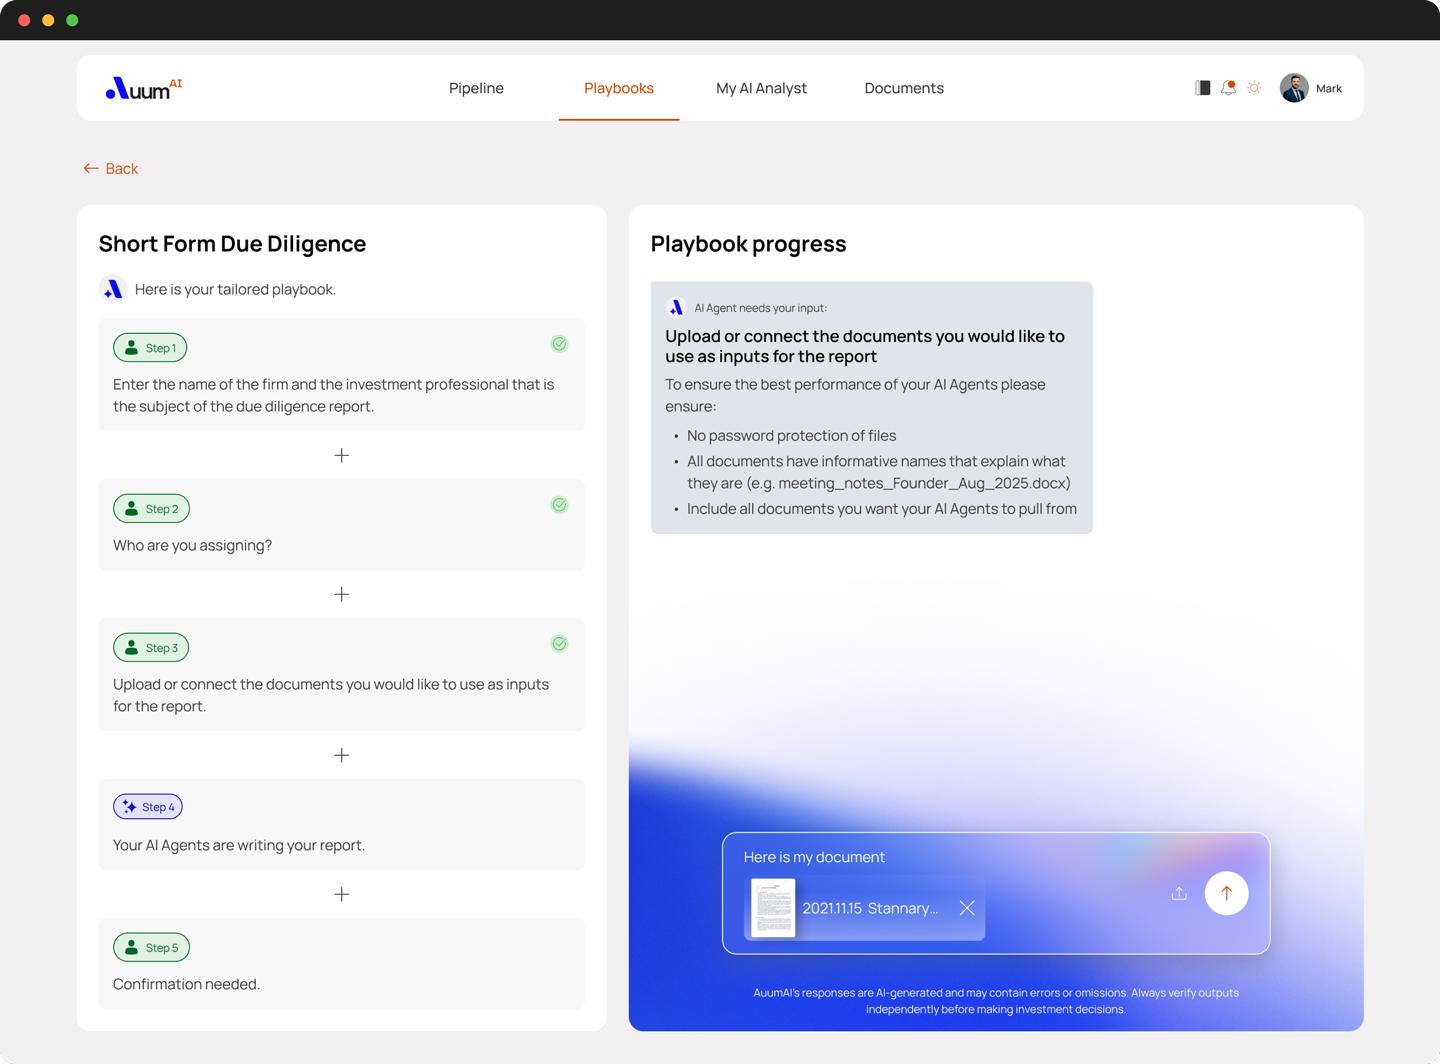The image size is (1440, 1064).
Task: Open notifications bell icon
Action: coord(1229,88)
